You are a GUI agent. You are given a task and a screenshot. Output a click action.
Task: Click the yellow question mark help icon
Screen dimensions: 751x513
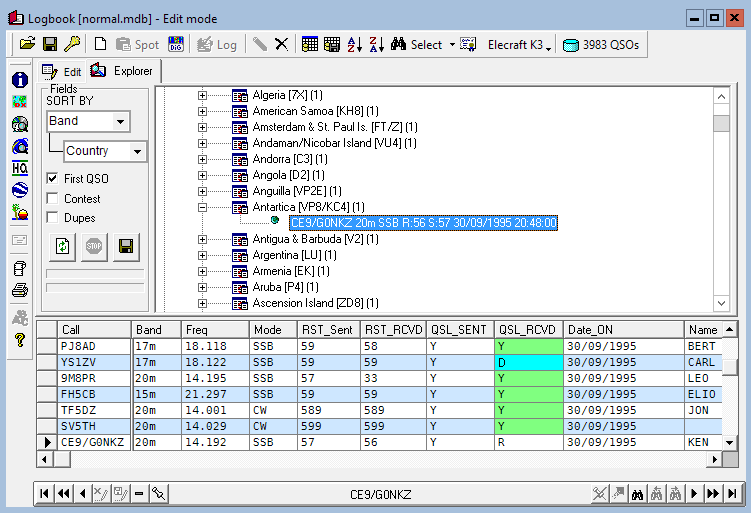click(x=20, y=340)
